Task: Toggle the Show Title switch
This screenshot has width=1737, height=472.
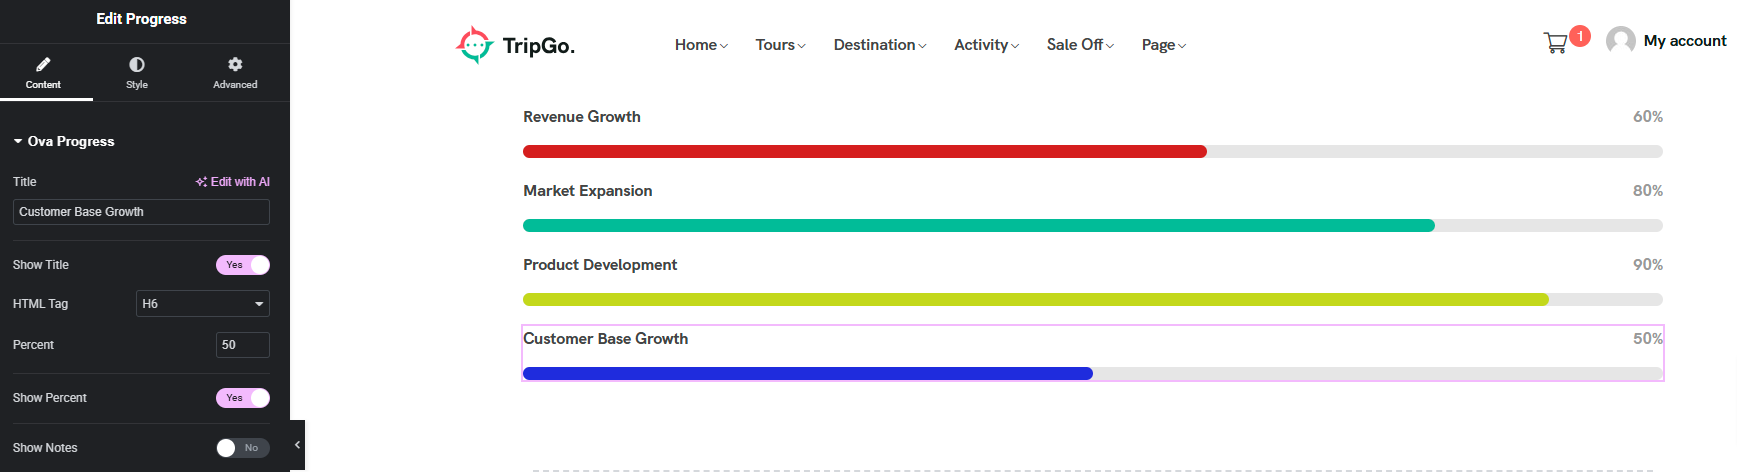Action: point(243,265)
